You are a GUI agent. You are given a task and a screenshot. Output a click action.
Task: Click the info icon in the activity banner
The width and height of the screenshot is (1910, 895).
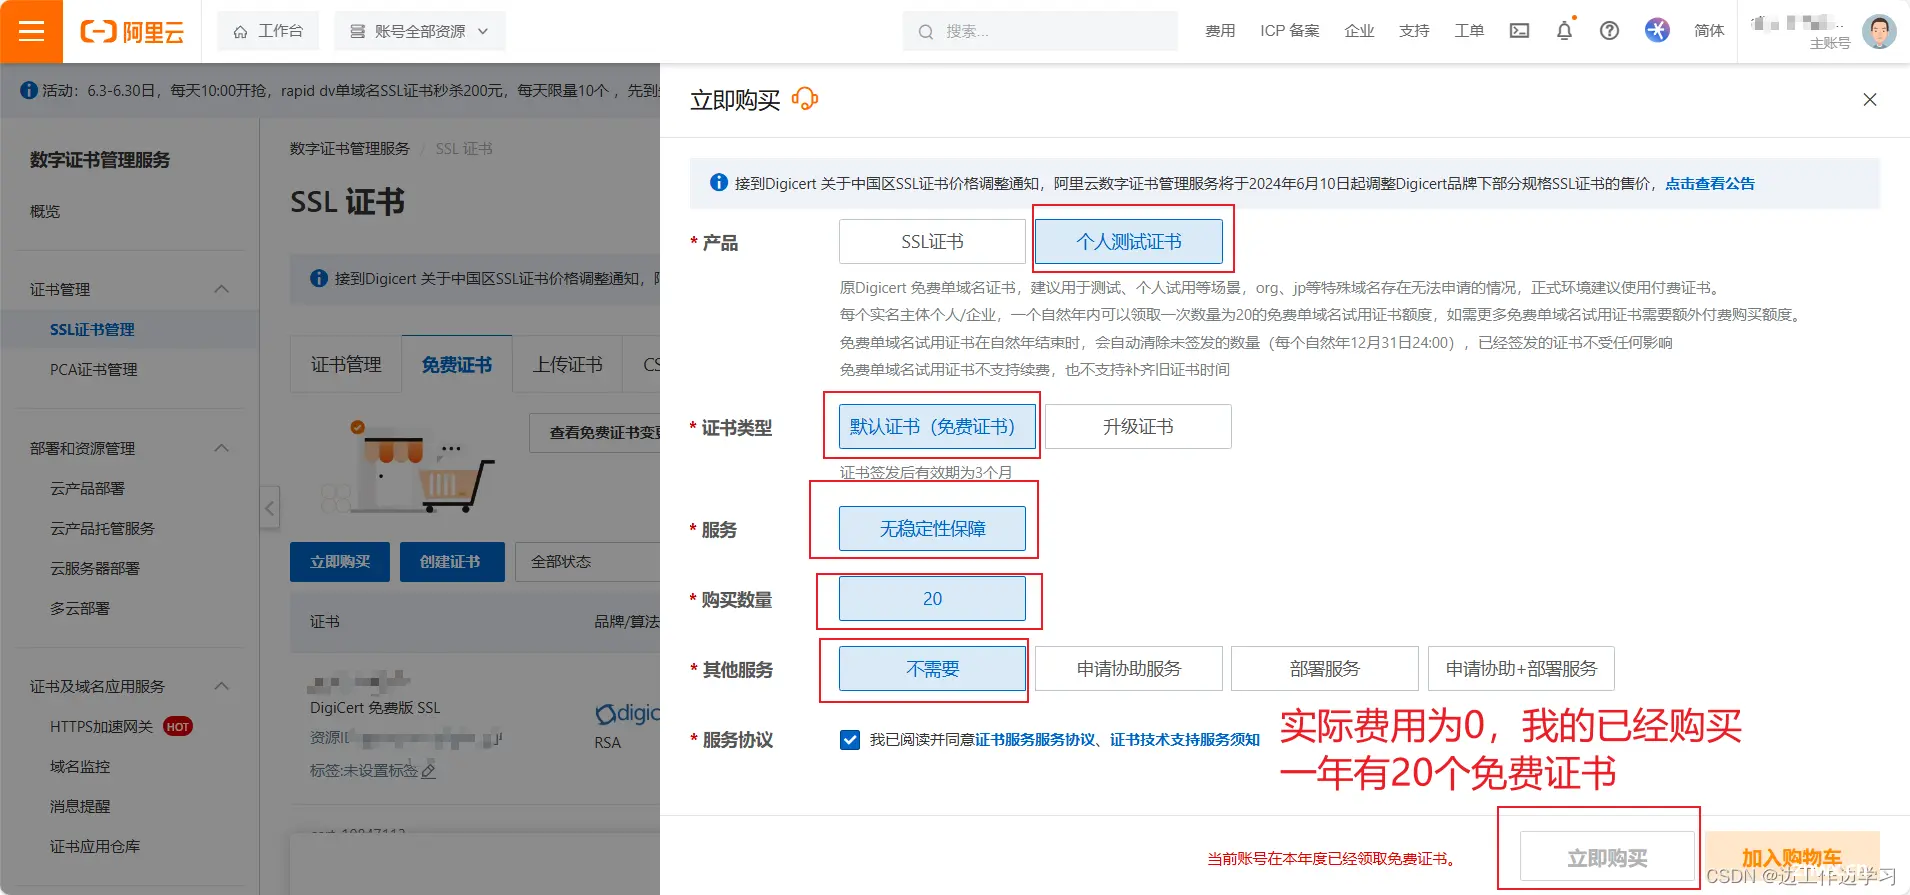(29, 90)
